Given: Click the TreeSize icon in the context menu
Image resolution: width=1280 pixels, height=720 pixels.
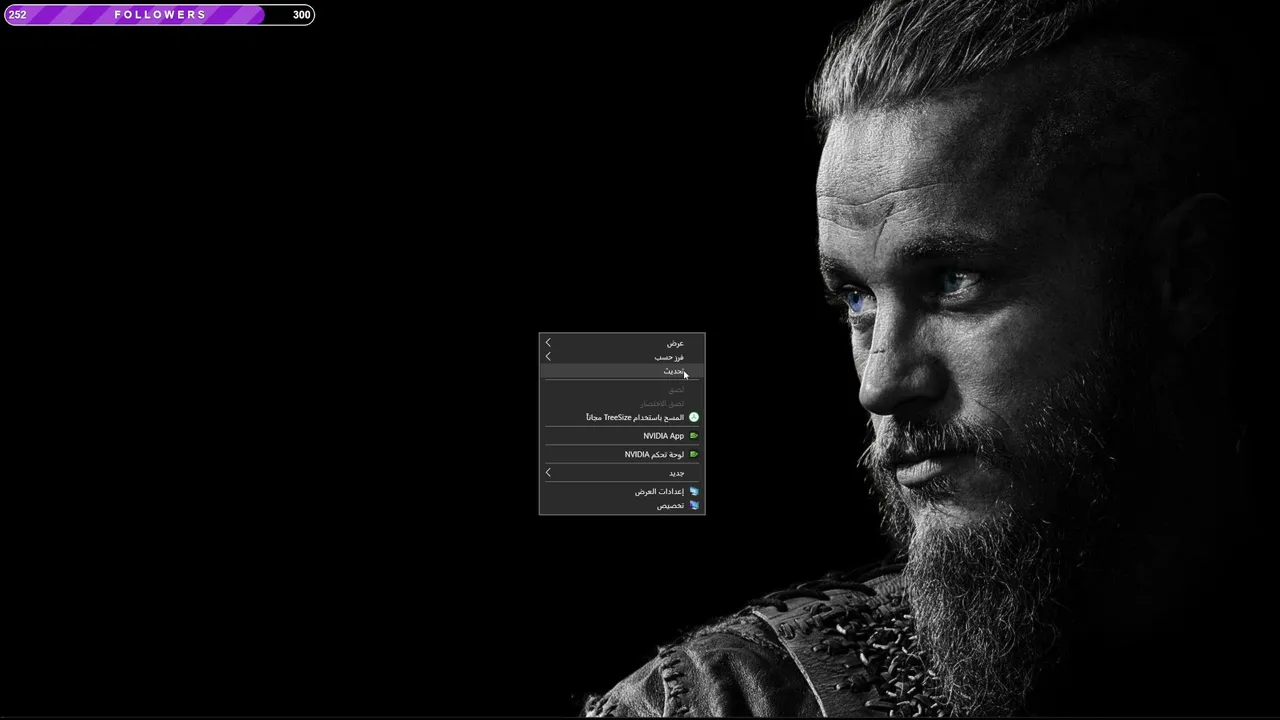Looking at the screenshot, I should click(694, 417).
